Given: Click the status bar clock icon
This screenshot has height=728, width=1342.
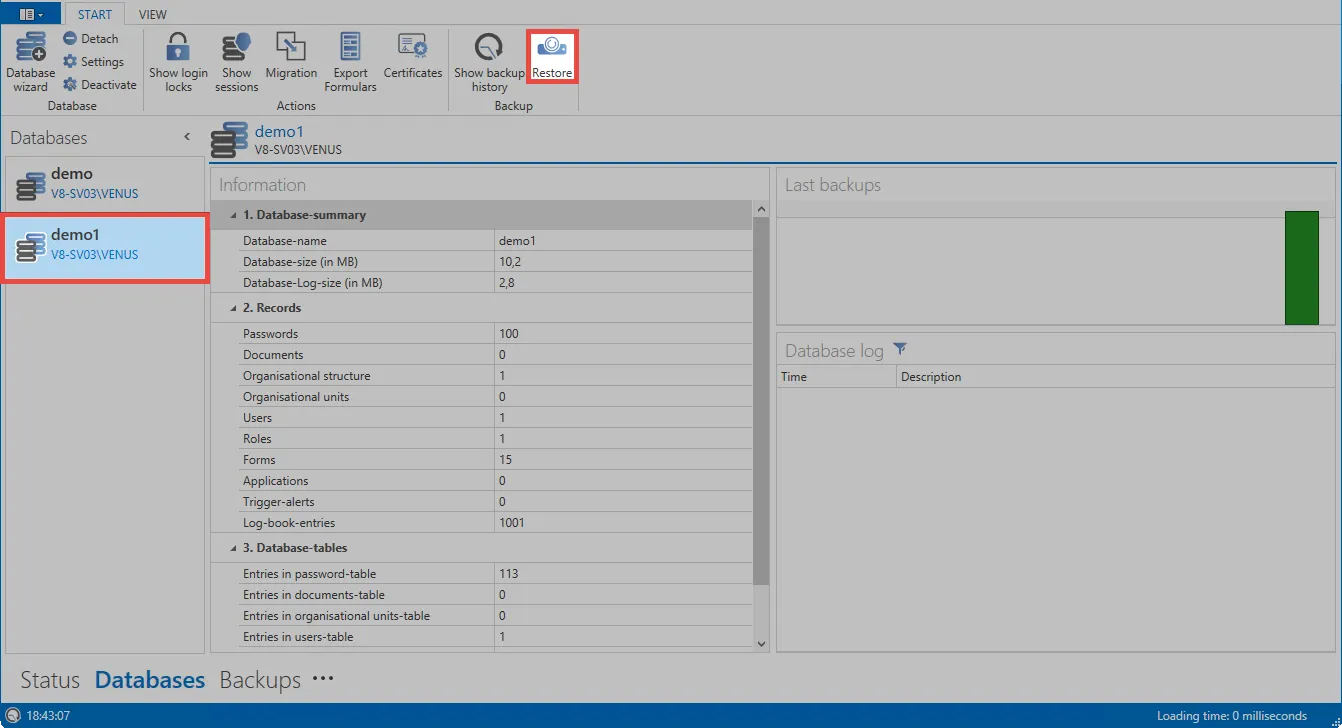Looking at the screenshot, I should coord(13,716).
